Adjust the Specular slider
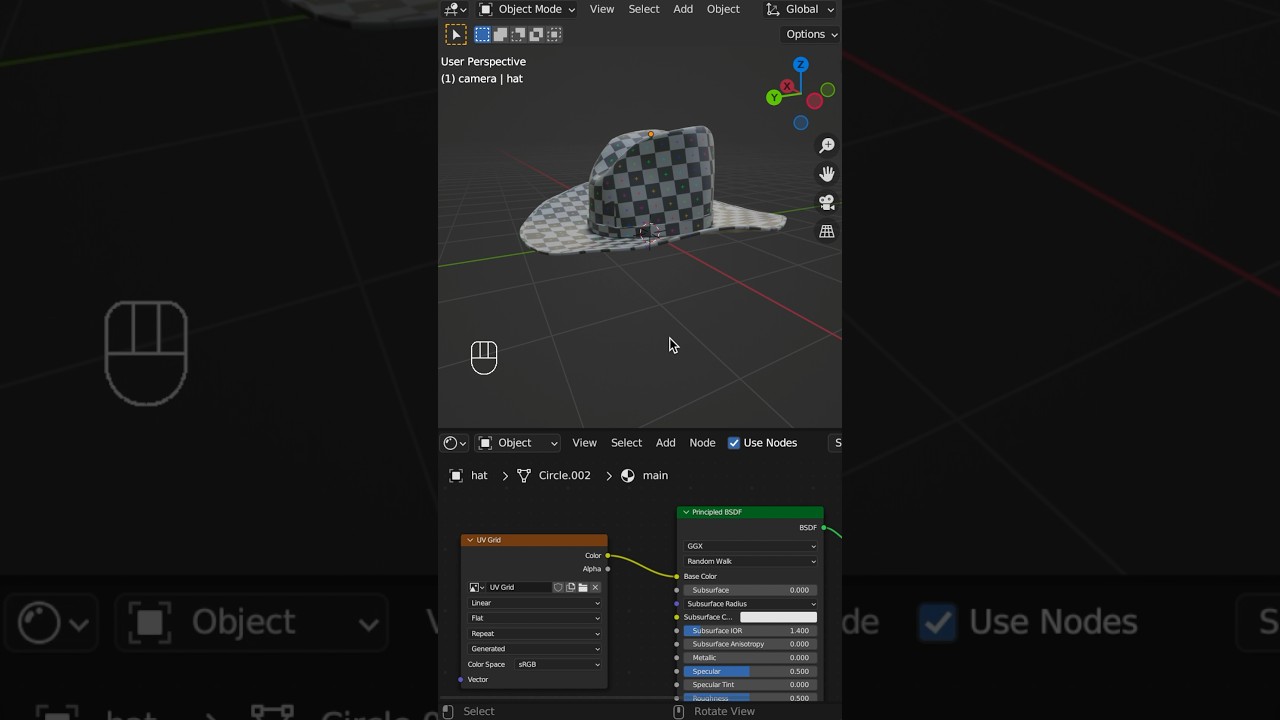 (751, 672)
